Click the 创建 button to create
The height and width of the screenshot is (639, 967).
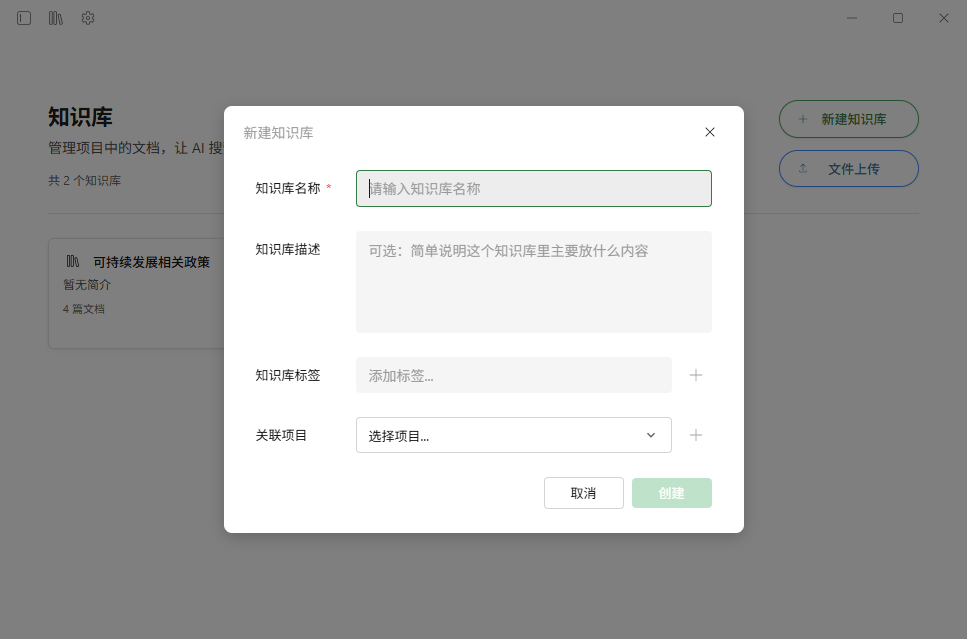671,492
